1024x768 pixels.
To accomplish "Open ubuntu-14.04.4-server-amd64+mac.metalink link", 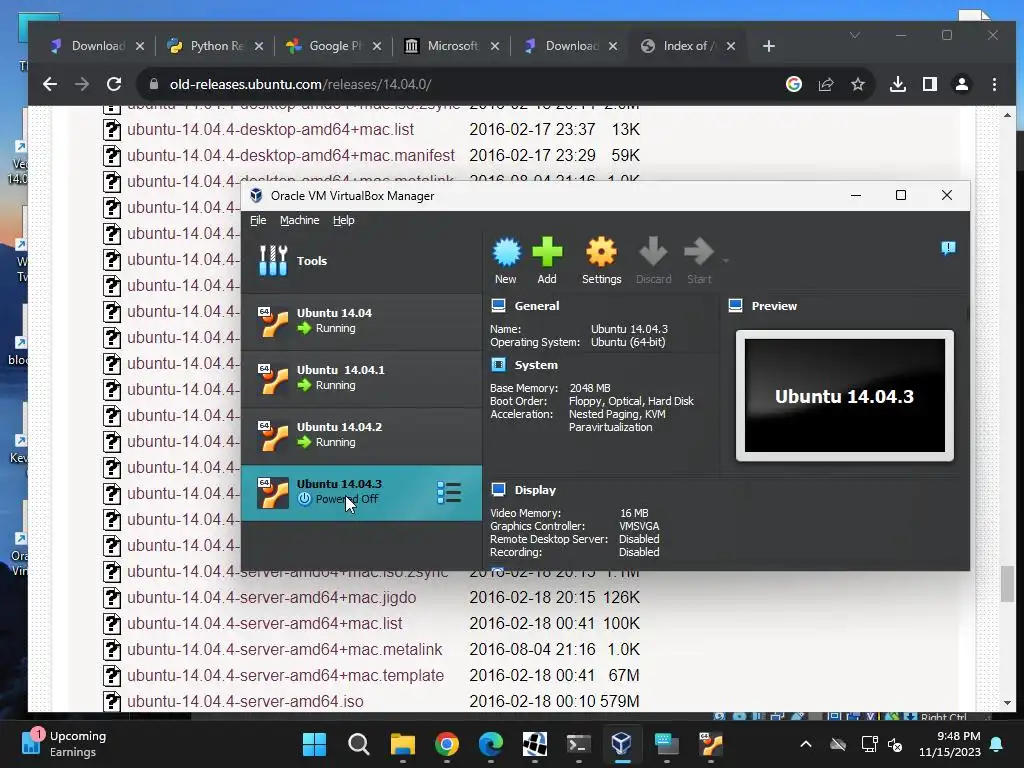I will pos(285,649).
